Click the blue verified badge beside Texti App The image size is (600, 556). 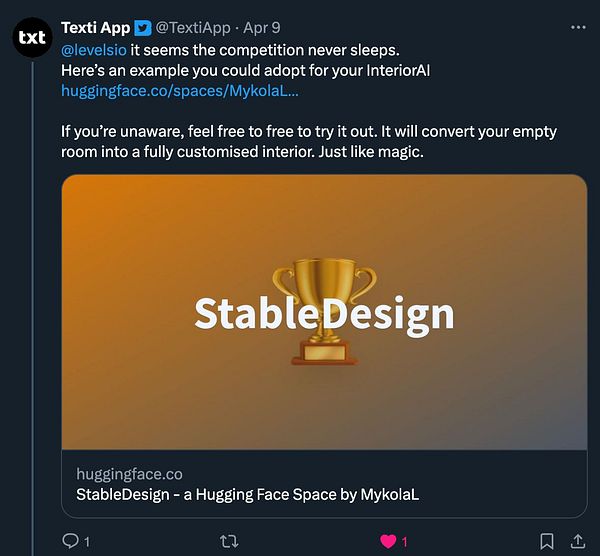[143, 28]
